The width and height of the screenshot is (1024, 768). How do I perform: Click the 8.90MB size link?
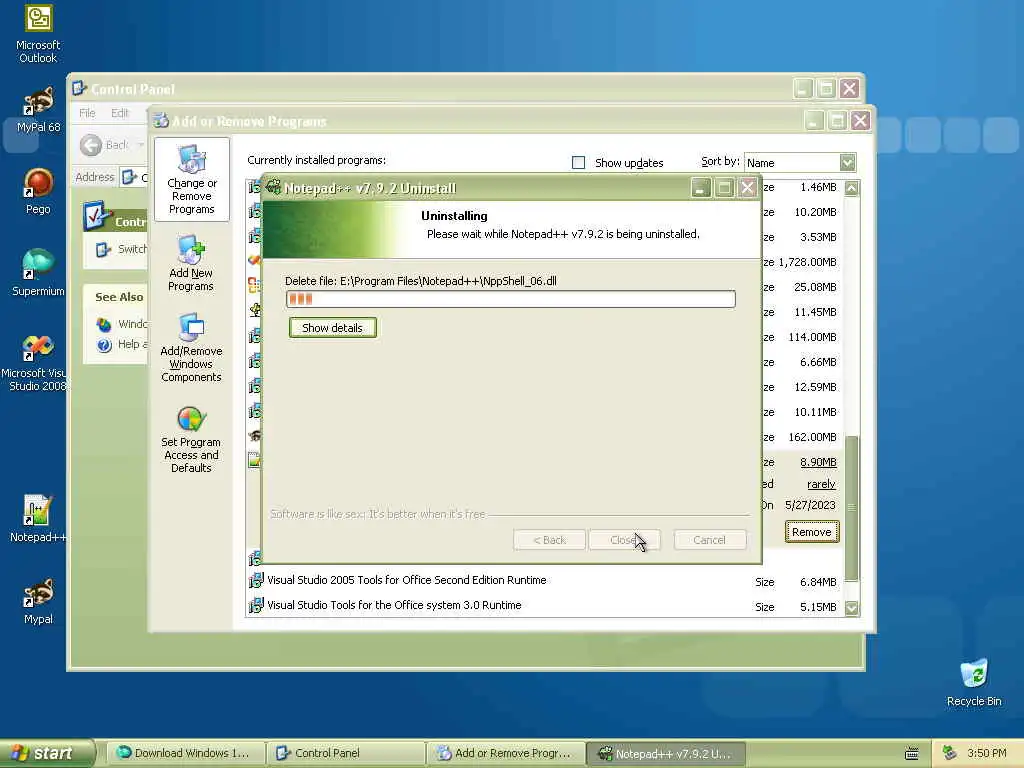(818, 462)
